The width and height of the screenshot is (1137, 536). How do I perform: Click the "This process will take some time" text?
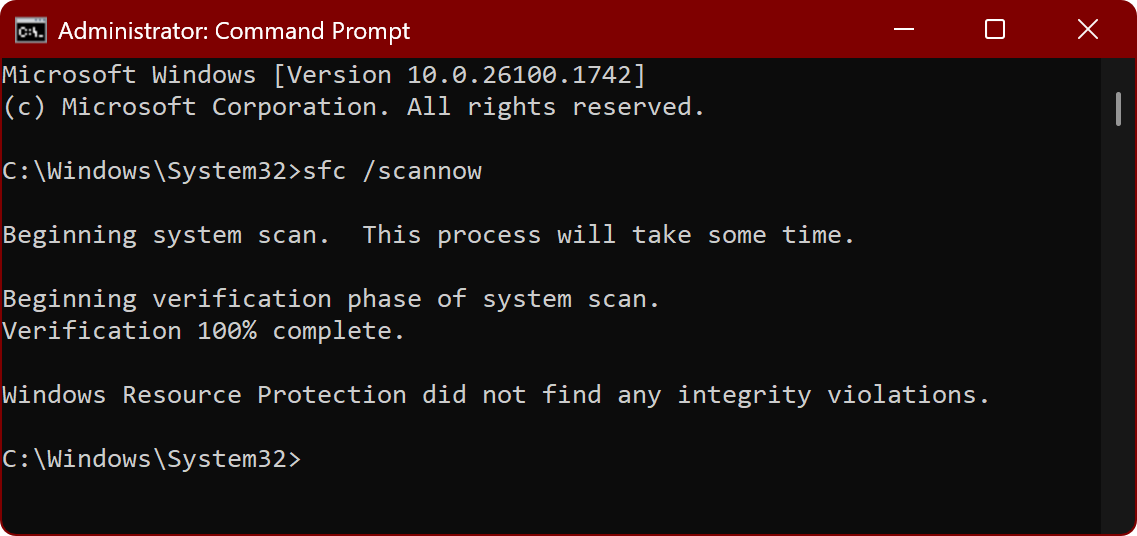coord(608,235)
